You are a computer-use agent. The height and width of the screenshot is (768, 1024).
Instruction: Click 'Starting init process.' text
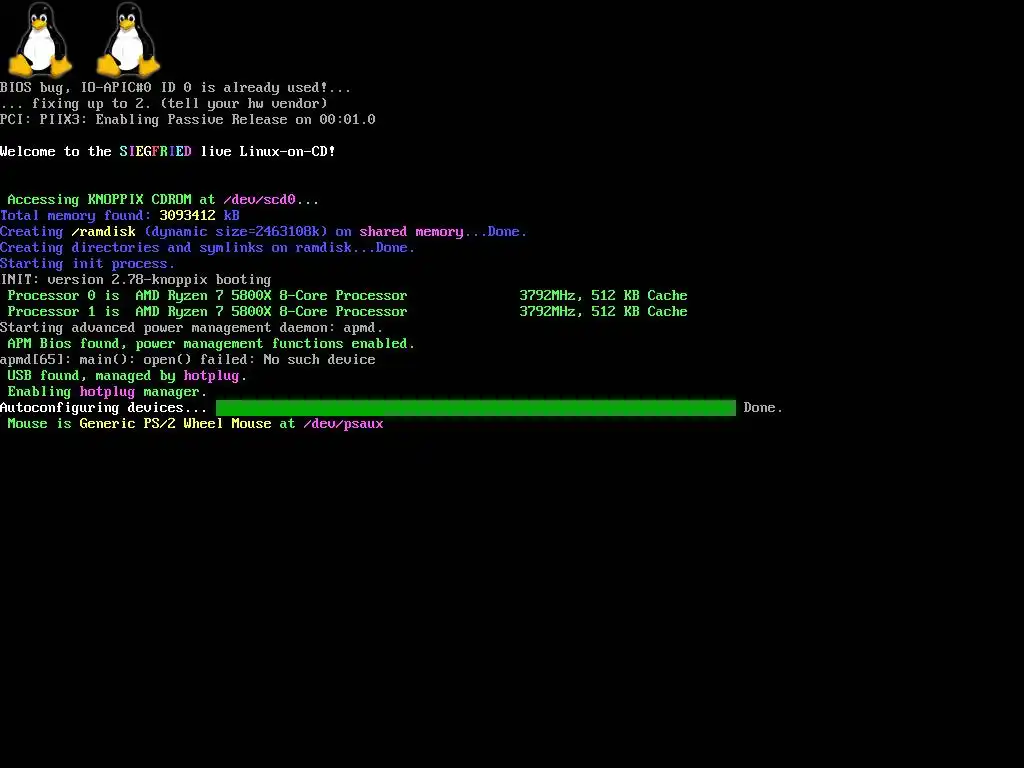pyautogui.click(x=88, y=263)
